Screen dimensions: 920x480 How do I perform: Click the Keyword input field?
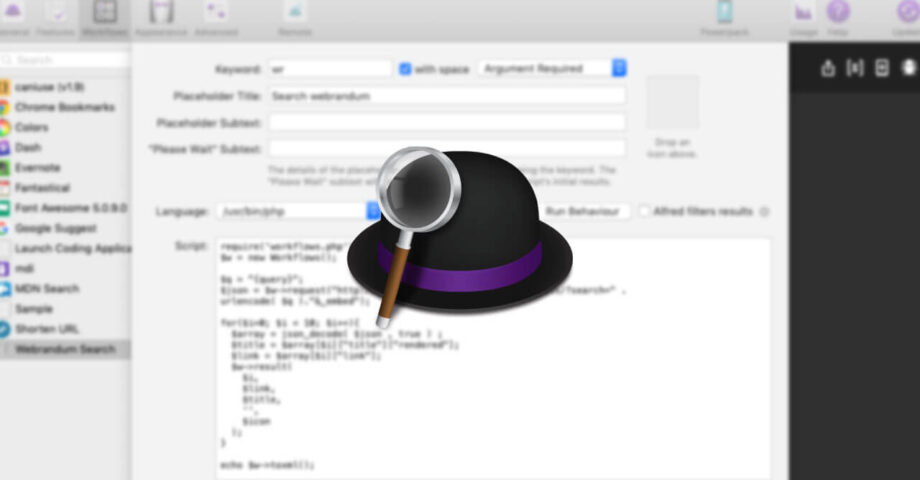[x=330, y=69]
